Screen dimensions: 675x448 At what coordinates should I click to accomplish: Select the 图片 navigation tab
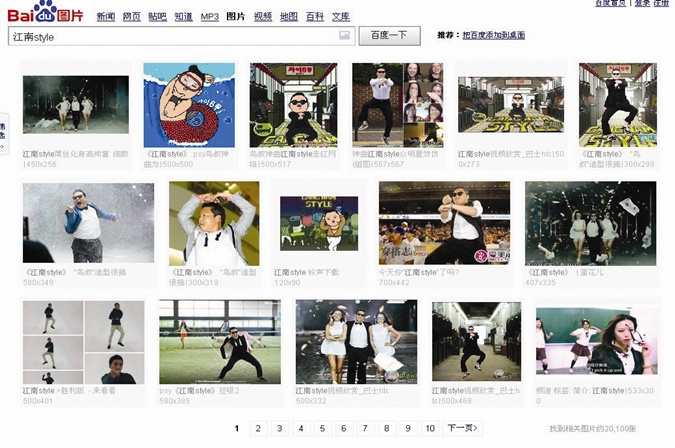(236, 17)
